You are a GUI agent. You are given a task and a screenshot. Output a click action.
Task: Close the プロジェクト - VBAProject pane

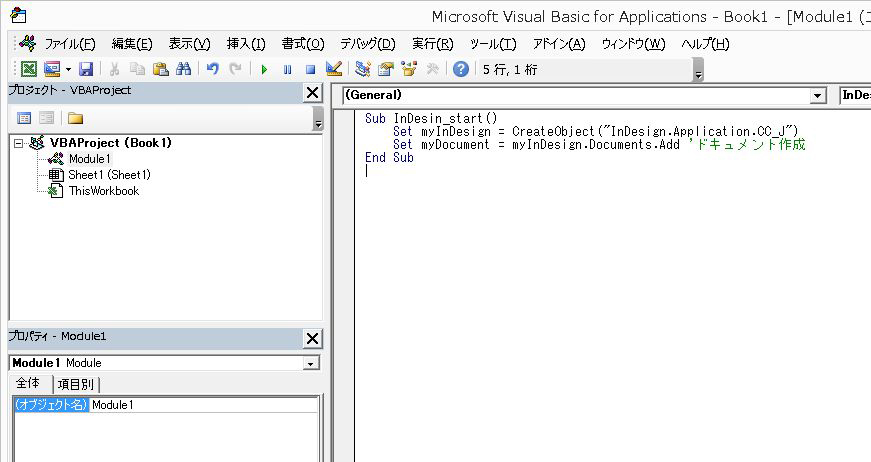pyautogui.click(x=313, y=93)
